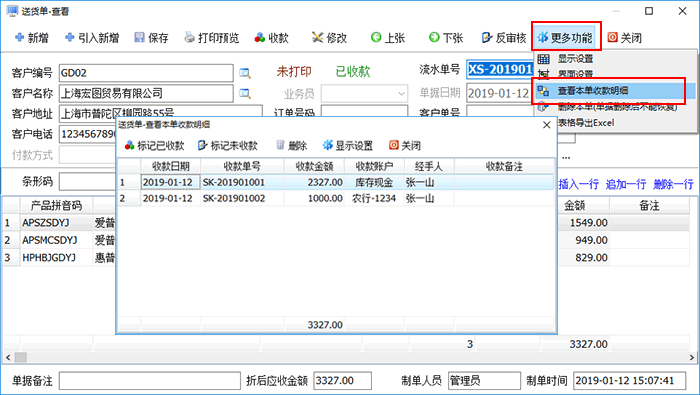Close the 查看本单收款明细 dialog via X
The width and height of the screenshot is (700, 395).
point(546,125)
